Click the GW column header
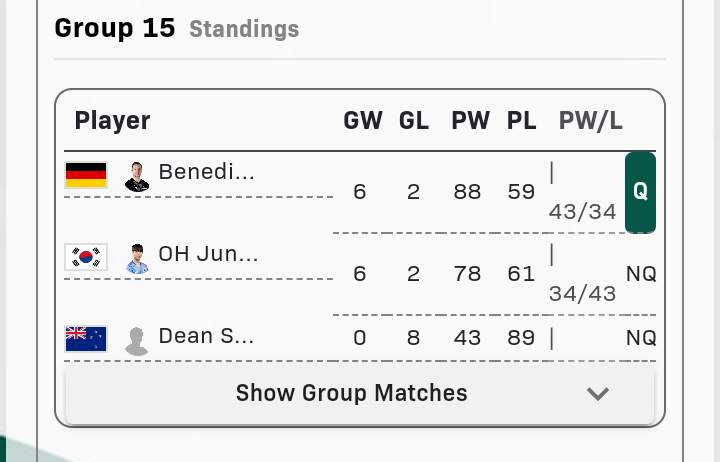Screen dimensions: 720x462 point(363,121)
